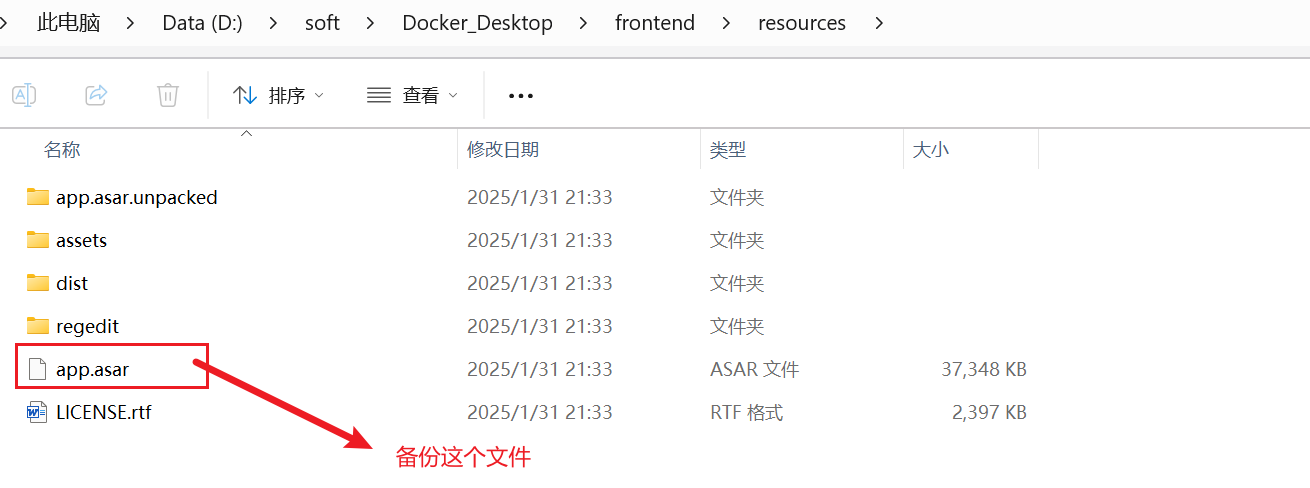
Task: Open the 排序 sort dropdown
Action: [278, 95]
